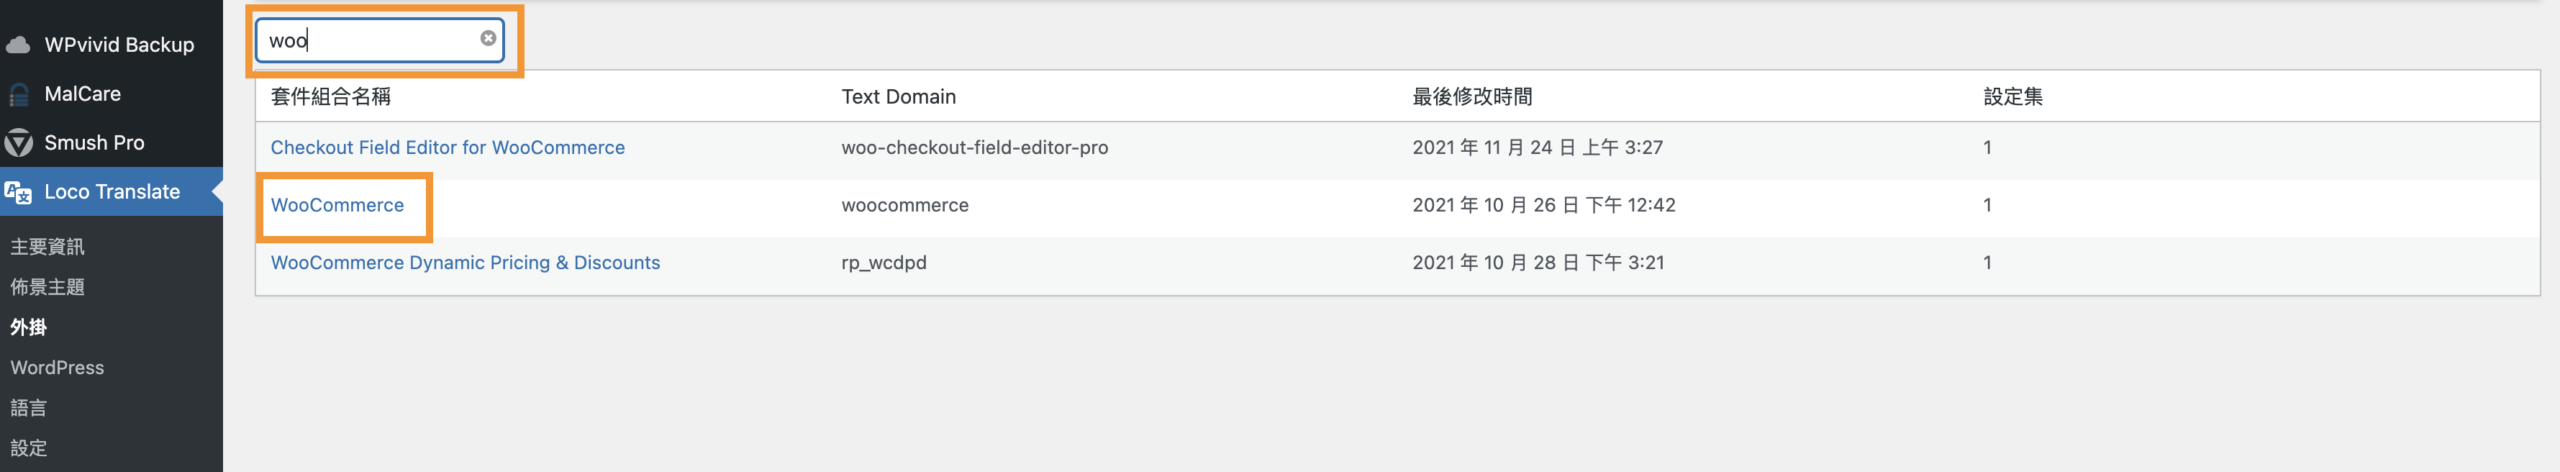
Task: Open 主要資訊 submenu item
Action: [x=47, y=247]
